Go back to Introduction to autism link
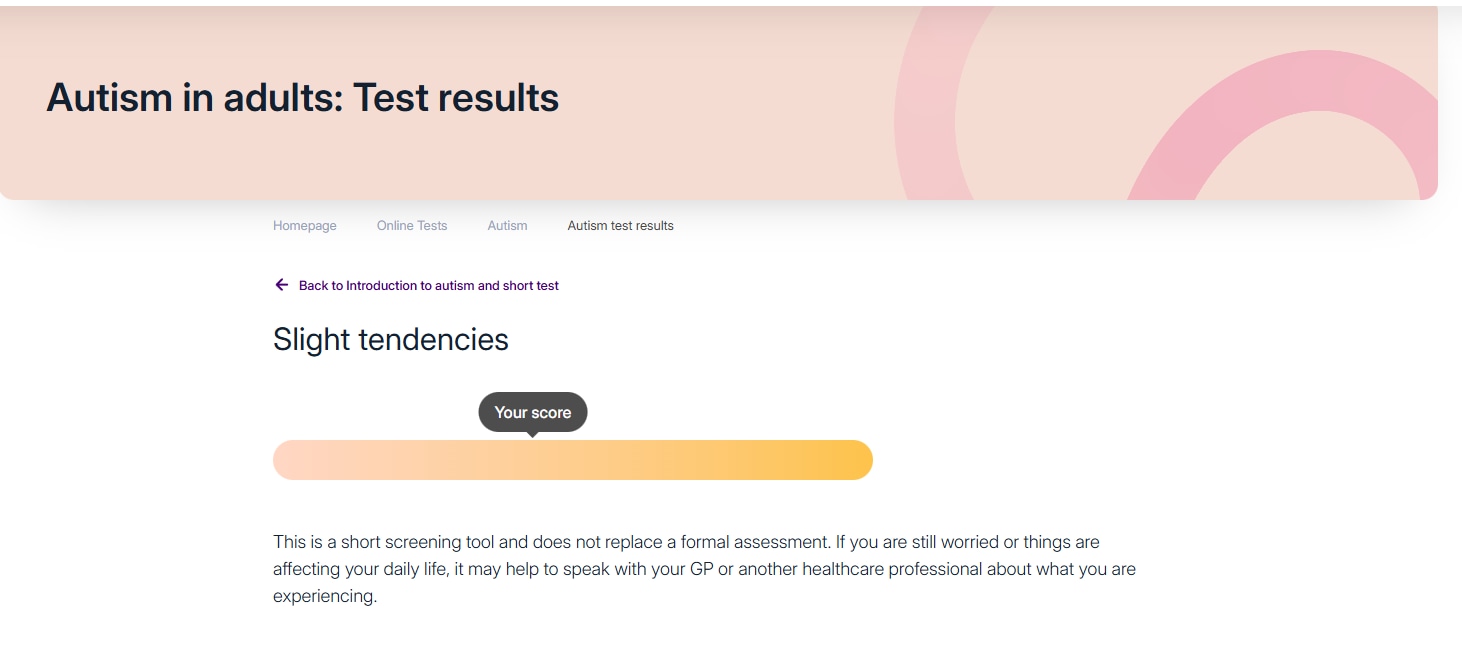 click(428, 286)
